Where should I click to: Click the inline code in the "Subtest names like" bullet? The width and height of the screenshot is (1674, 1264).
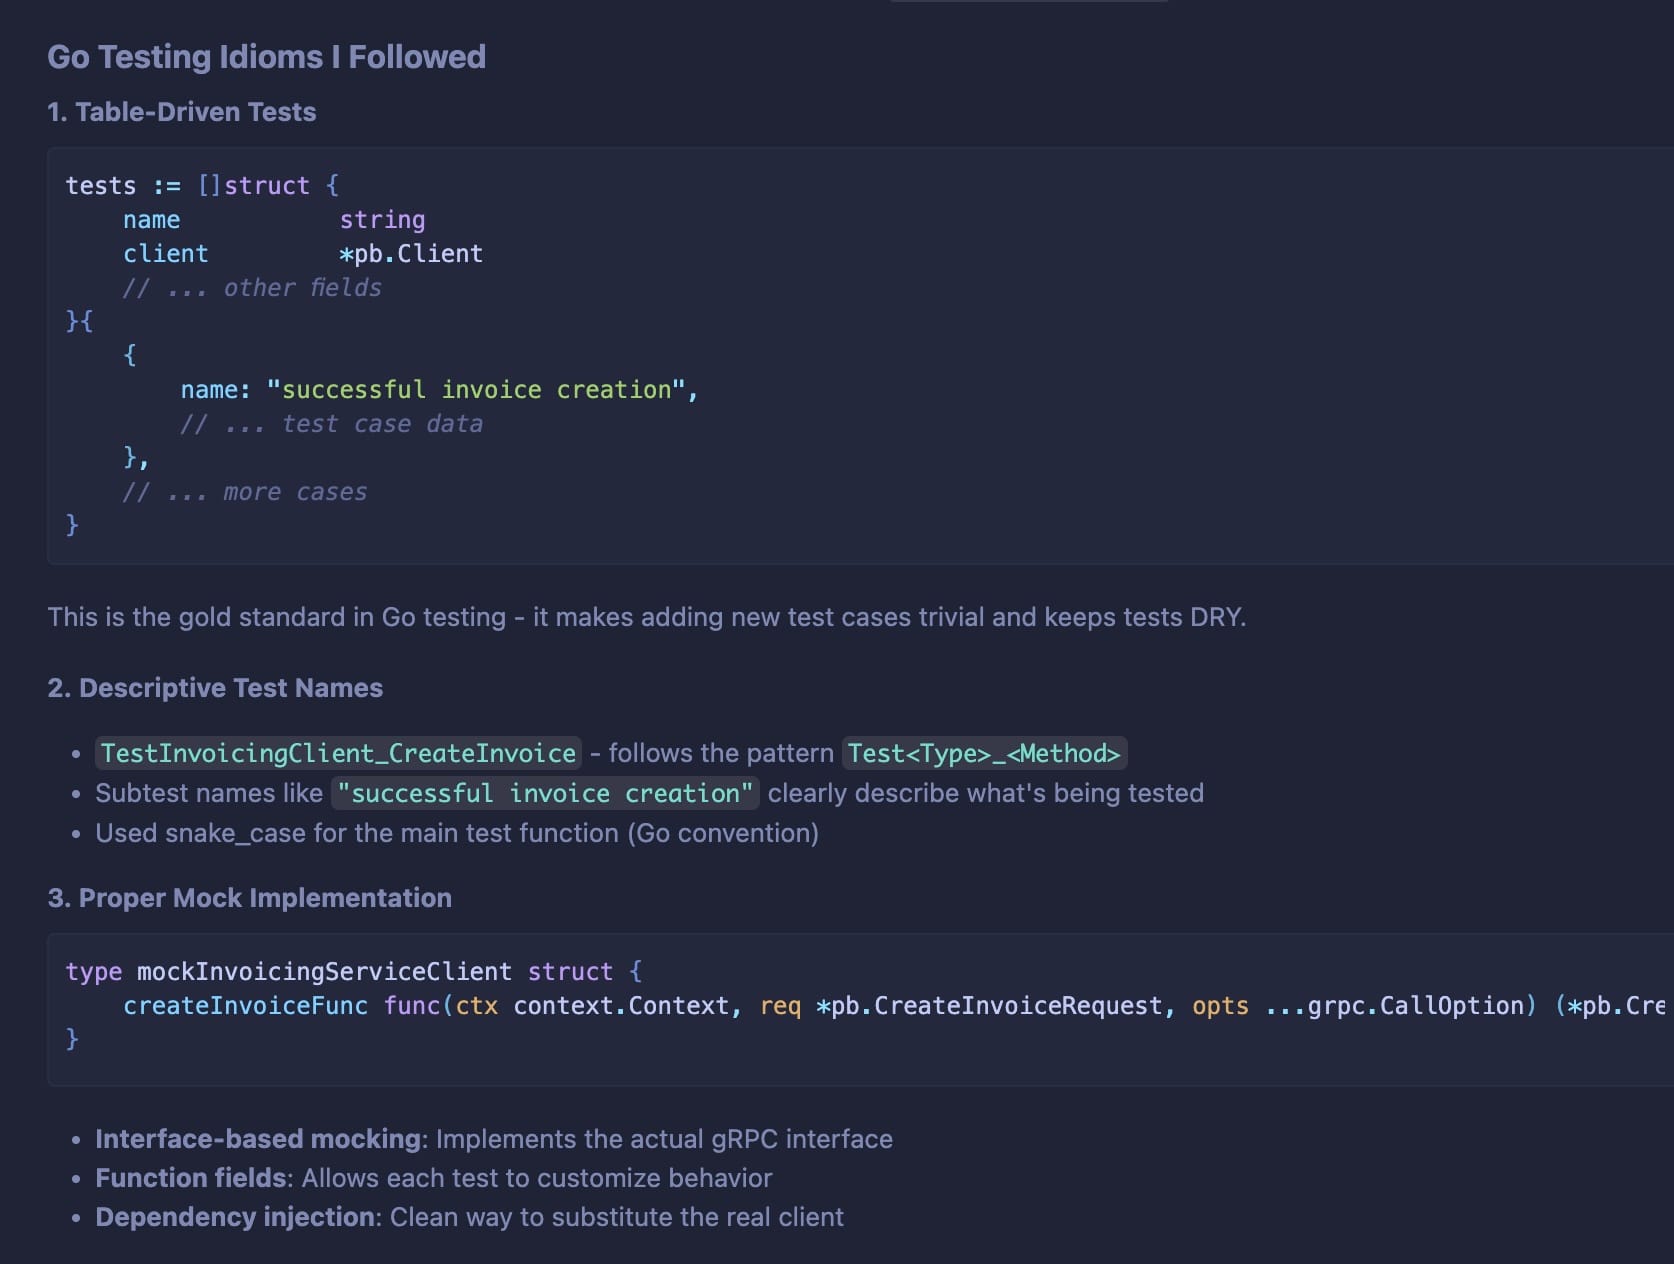[545, 793]
